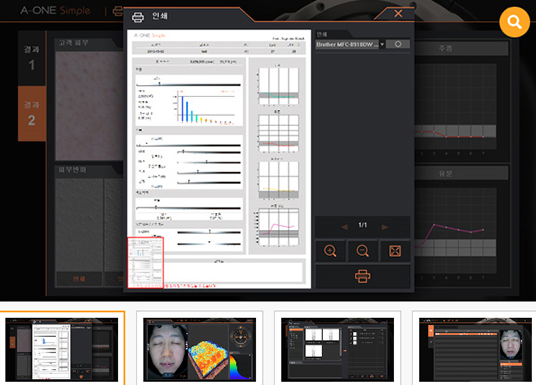The height and width of the screenshot is (385, 536).
Task: Go to previous page in print preview
Action: click(x=345, y=227)
